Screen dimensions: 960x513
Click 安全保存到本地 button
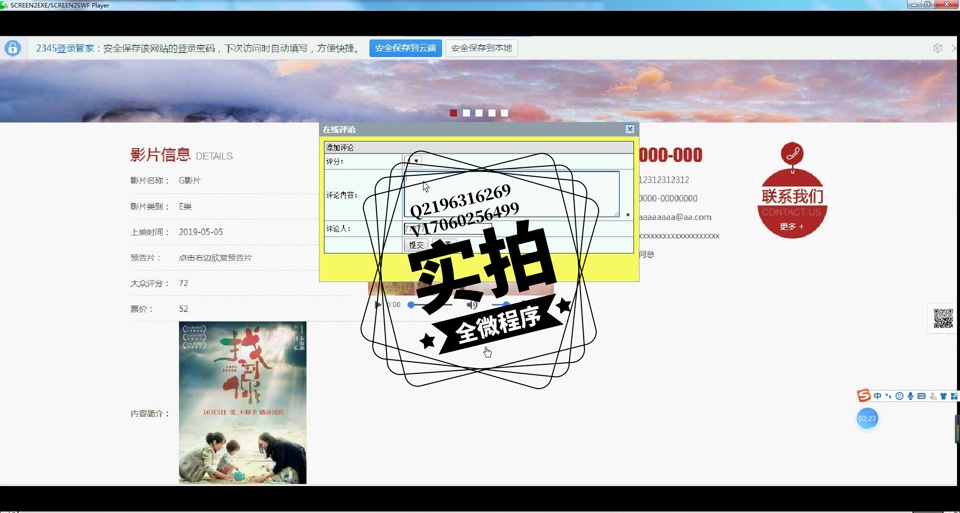[481, 48]
